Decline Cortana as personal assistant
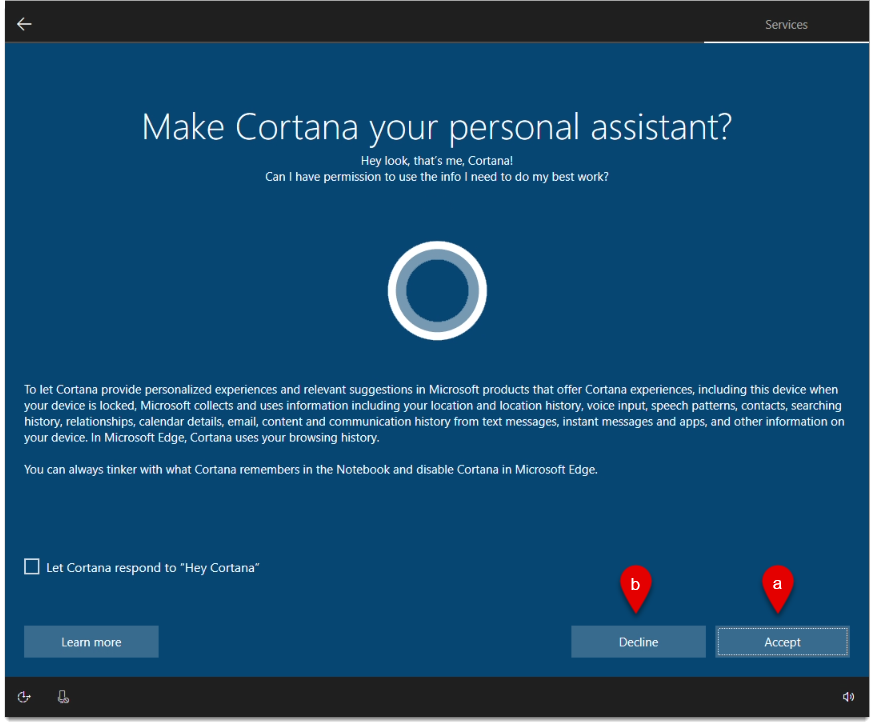The height and width of the screenshot is (728, 875). click(x=638, y=642)
